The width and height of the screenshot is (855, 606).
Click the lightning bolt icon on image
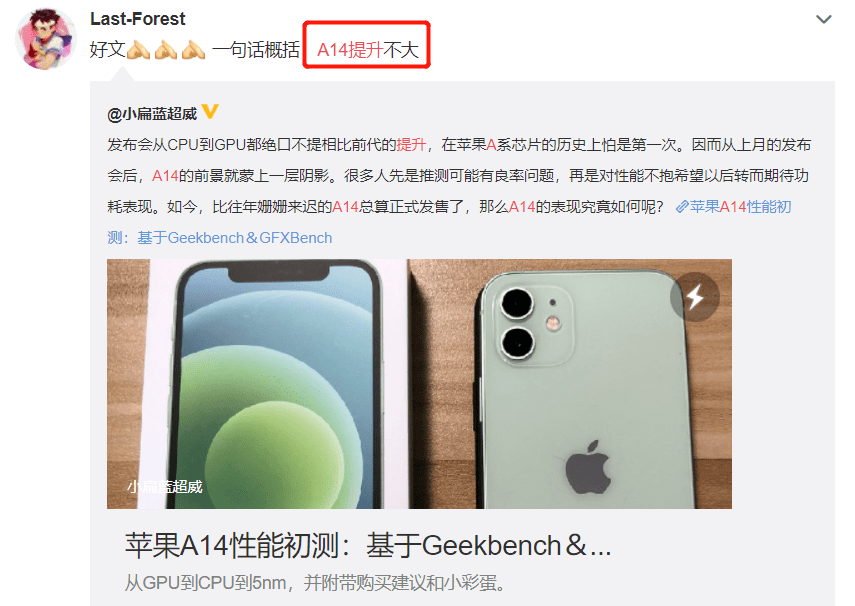pyautogui.click(x=695, y=297)
